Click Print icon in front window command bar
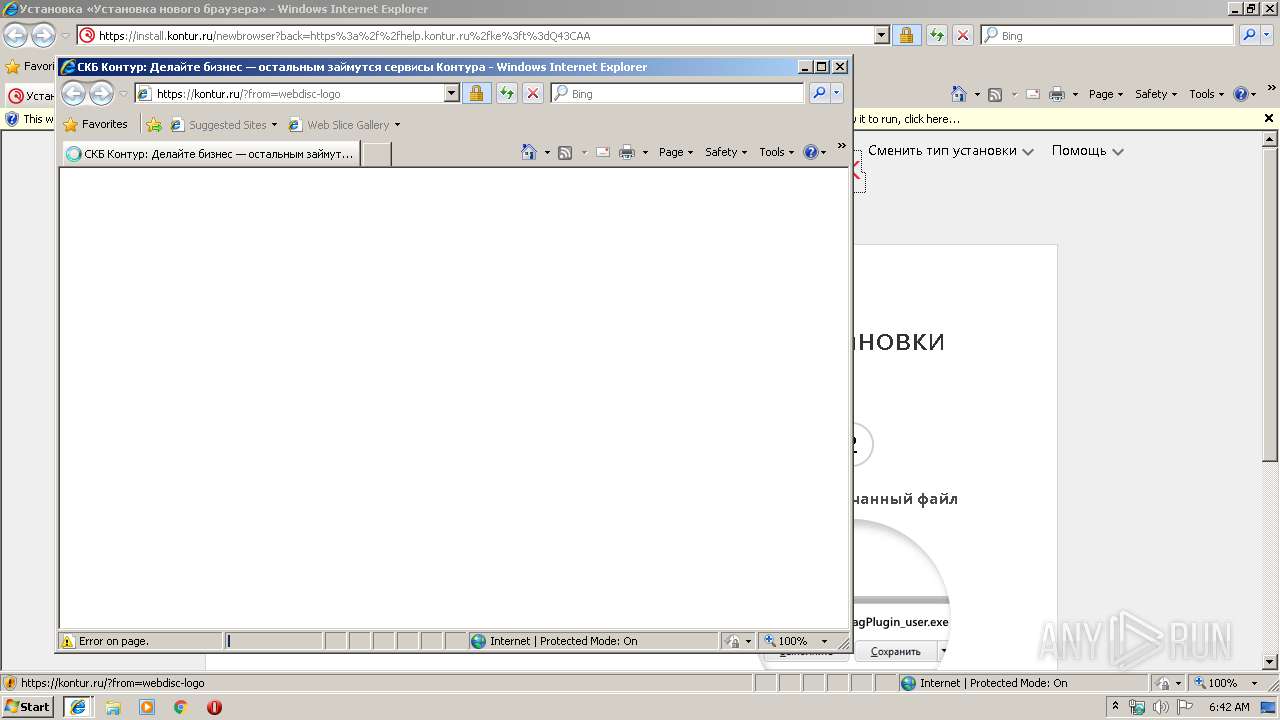The width and height of the screenshot is (1280, 720). pyautogui.click(x=627, y=152)
